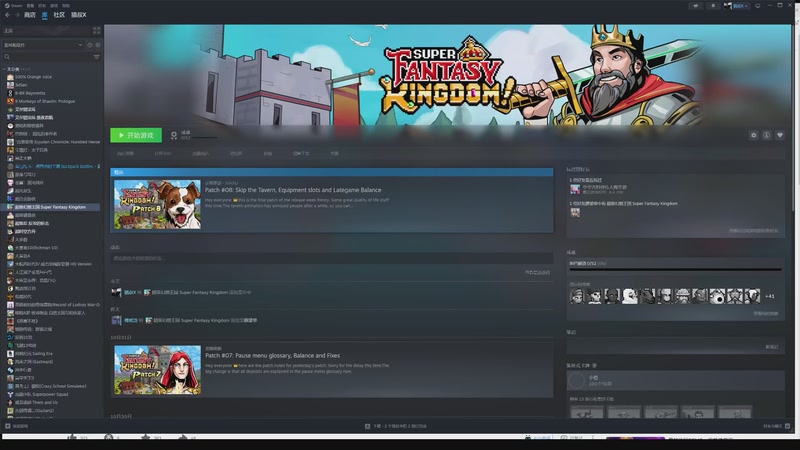Enter Big Picture mode monitor icon
The width and height of the screenshot is (800, 450).
click(758, 6)
